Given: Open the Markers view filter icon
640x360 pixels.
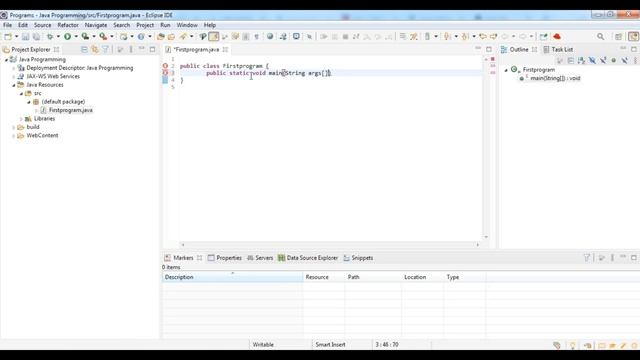Looking at the screenshot, I should coord(587,258).
